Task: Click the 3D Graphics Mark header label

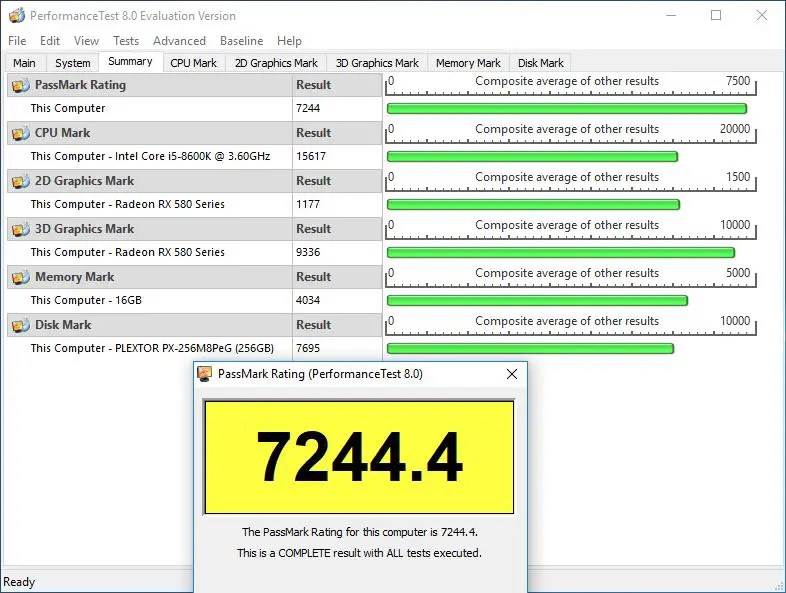Action: (85, 229)
